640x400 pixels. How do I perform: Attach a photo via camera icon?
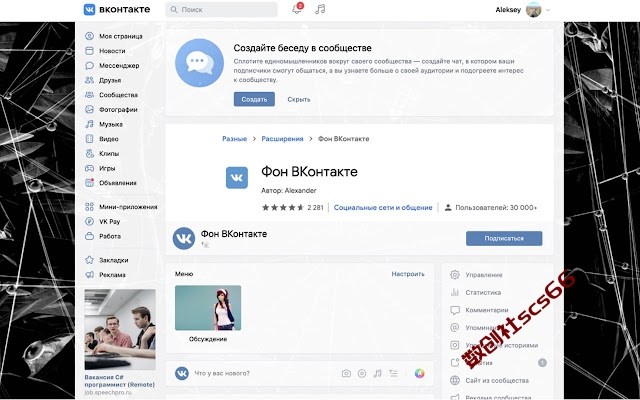(x=346, y=373)
